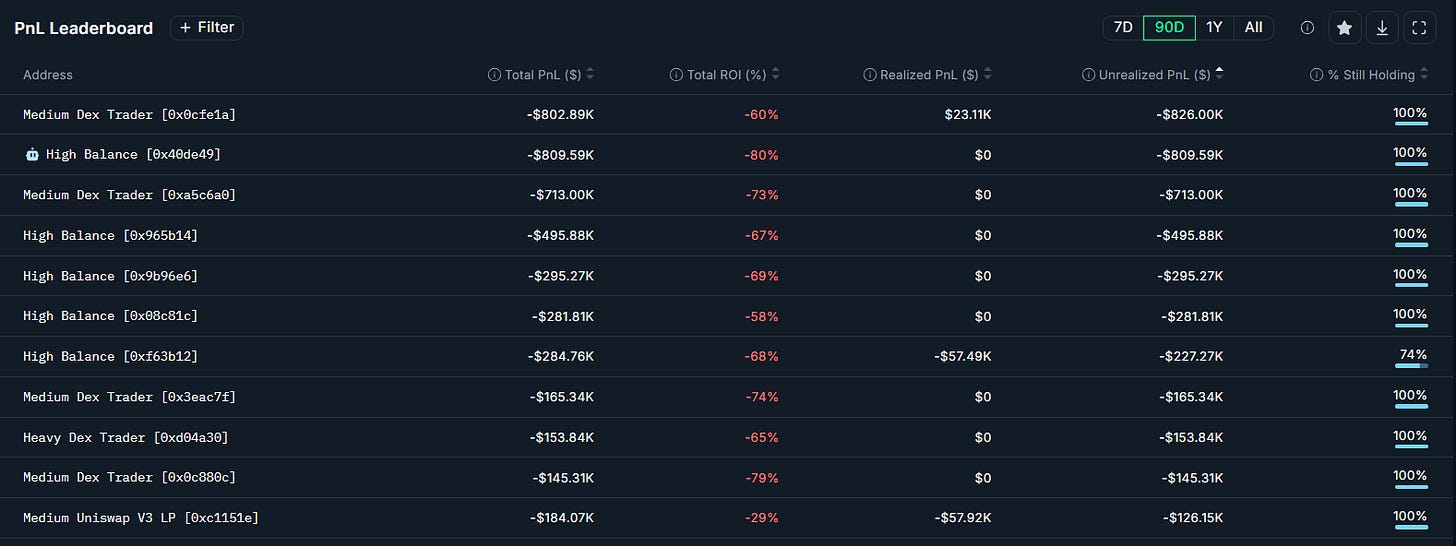Screen dimensions: 1456x546
Task: Click info icon next to Unrealized PnL
Action: click(1089, 75)
